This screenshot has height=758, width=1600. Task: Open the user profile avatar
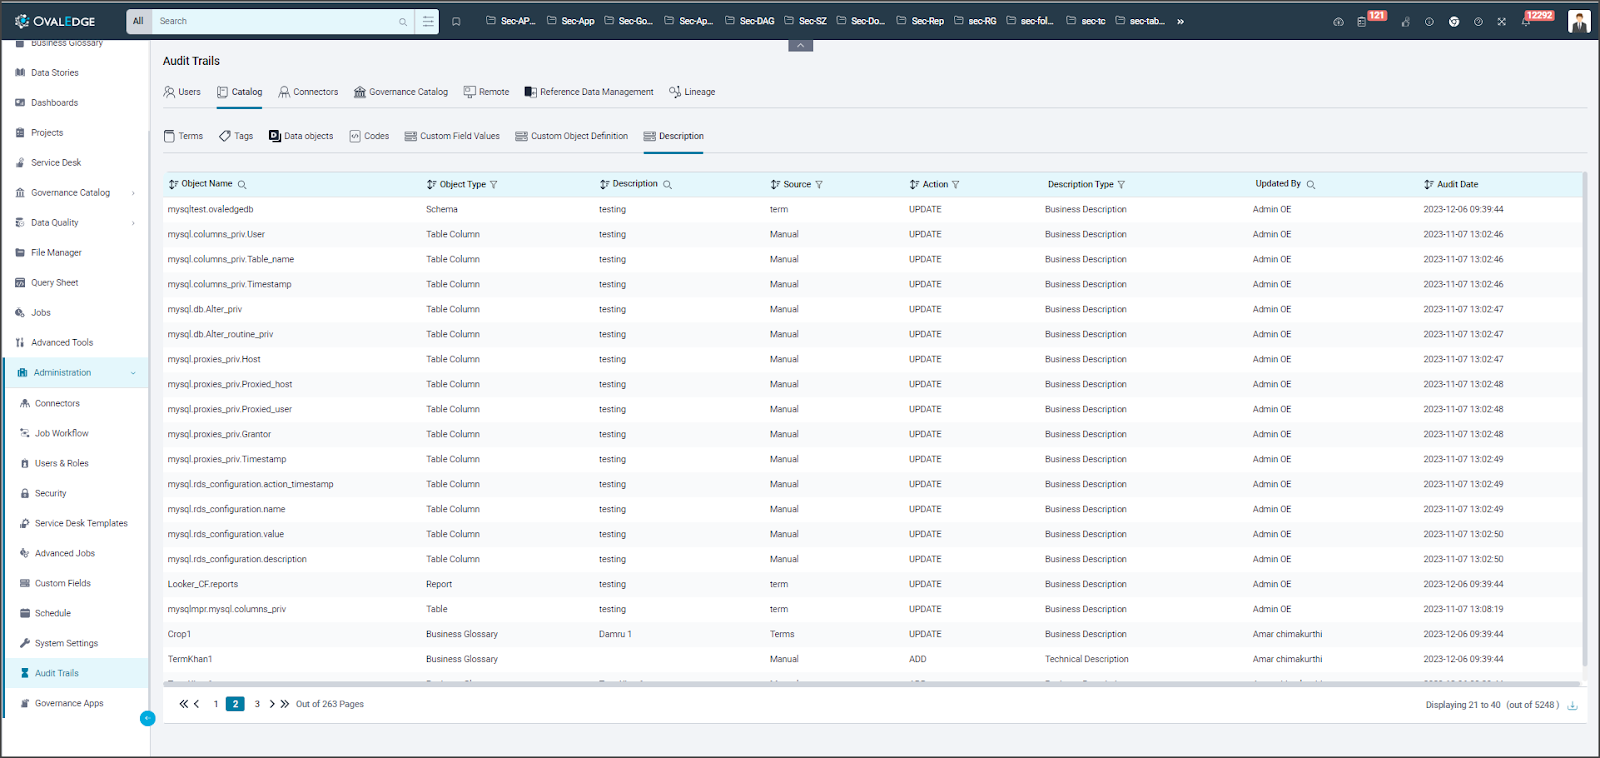[1579, 21]
